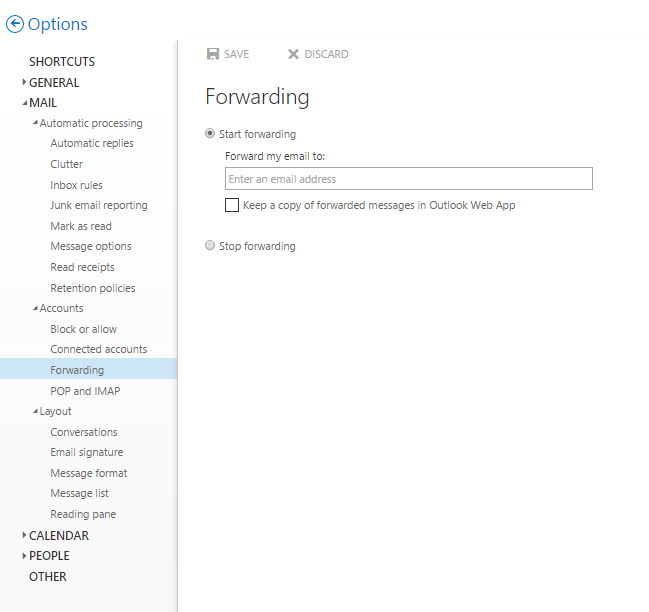Collapse the Accounts group
This screenshot has height=612, width=649.
tap(35, 308)
